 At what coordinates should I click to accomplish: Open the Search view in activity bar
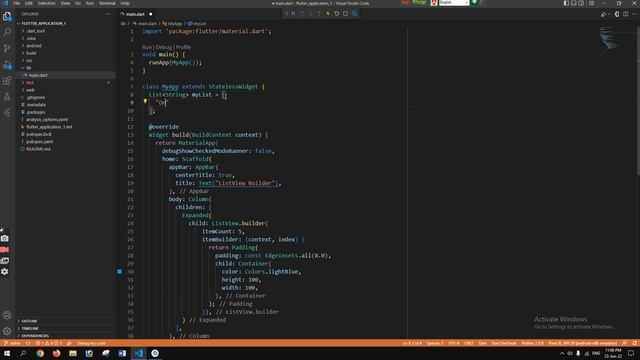tap(7, 32)
